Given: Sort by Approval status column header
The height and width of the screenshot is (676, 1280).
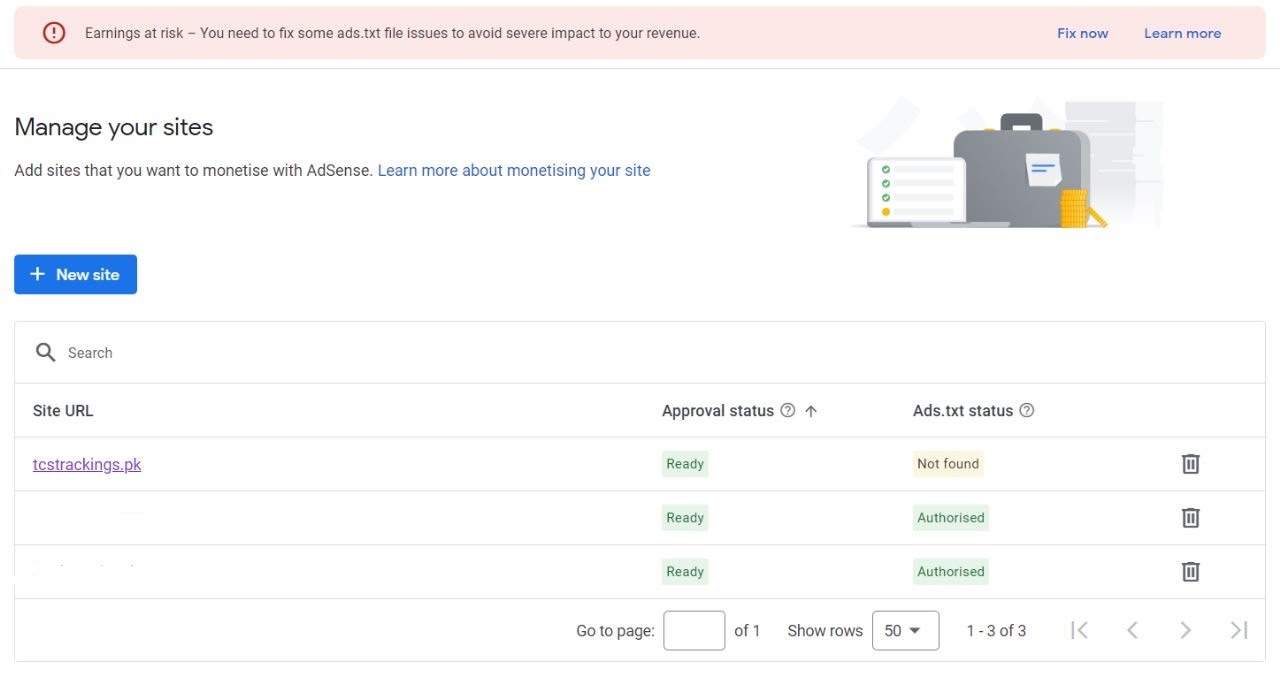Looking at the screenshot, I should pos(718,410).
